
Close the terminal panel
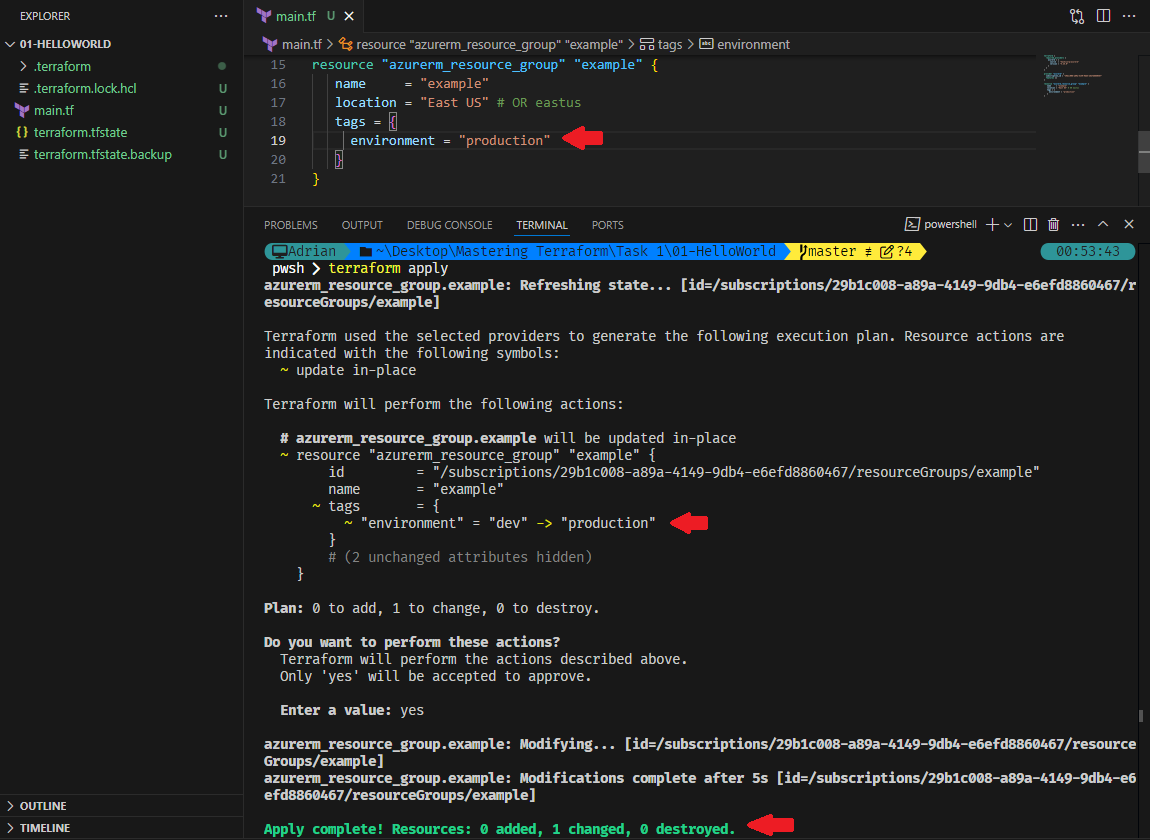coord(1129,224)
